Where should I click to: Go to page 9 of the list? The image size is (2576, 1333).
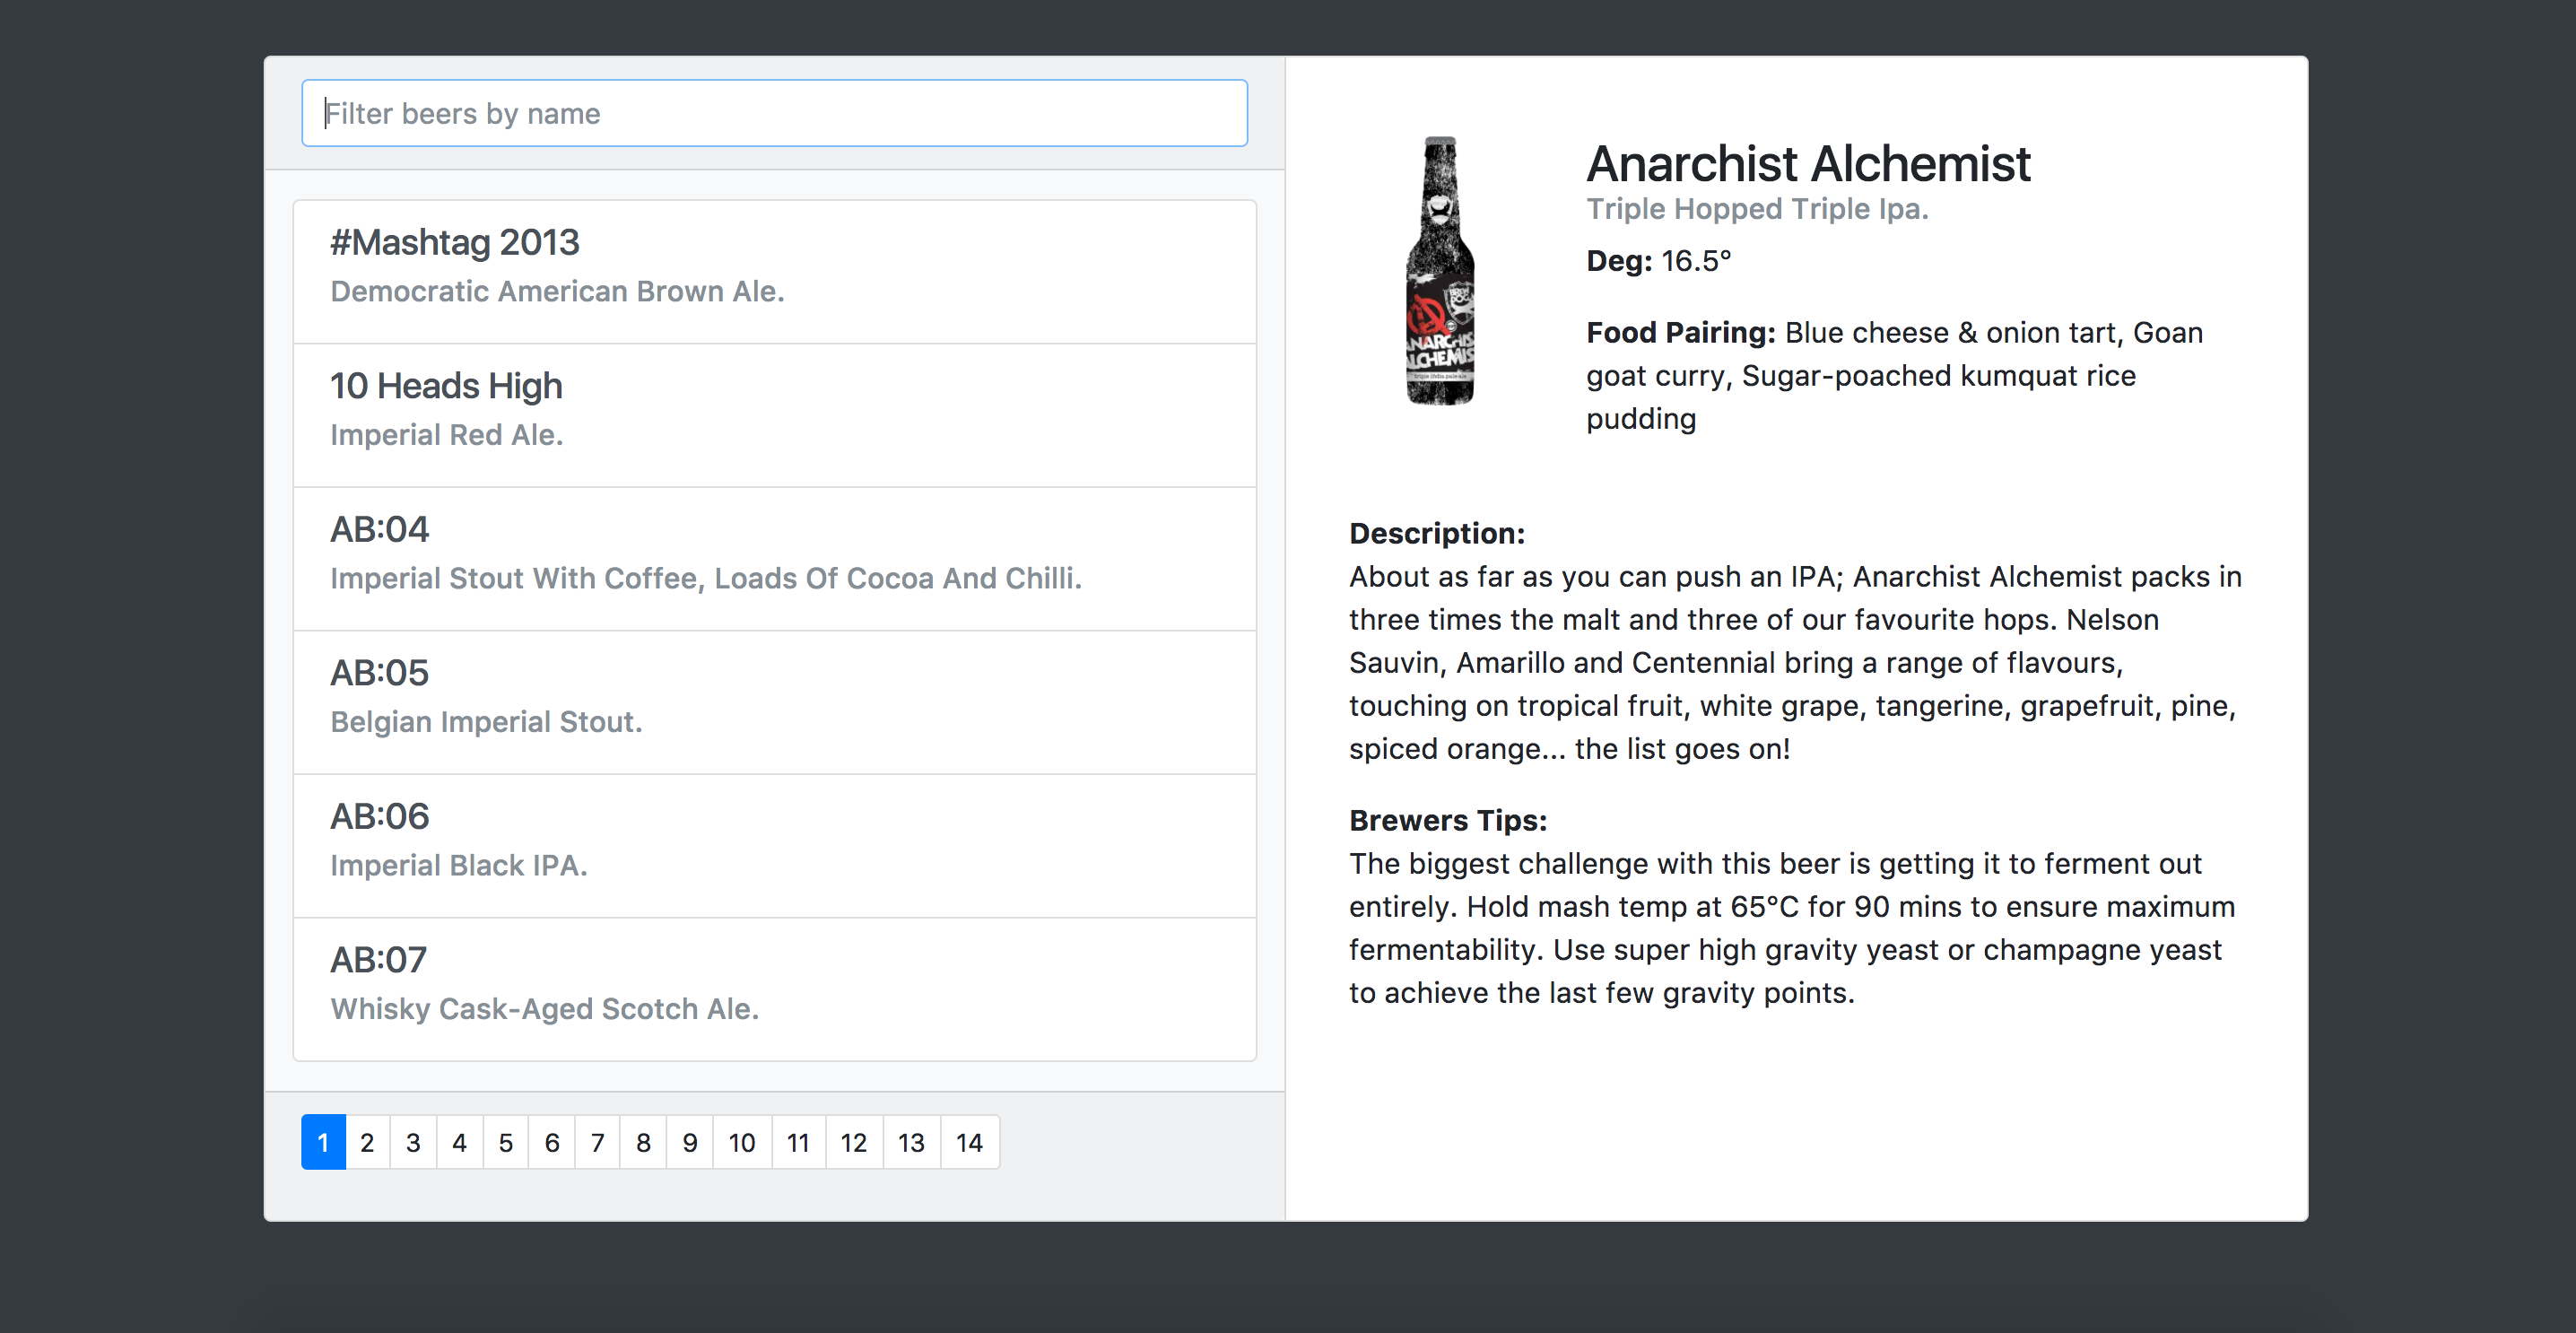690,1142
